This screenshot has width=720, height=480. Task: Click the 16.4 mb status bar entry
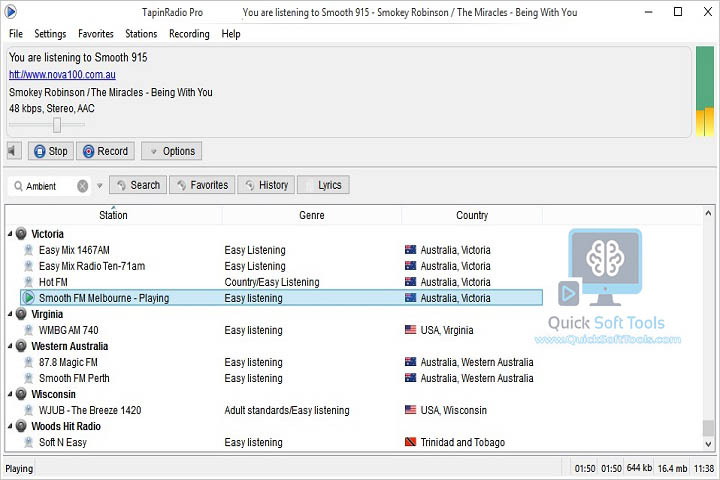point(672,469)
